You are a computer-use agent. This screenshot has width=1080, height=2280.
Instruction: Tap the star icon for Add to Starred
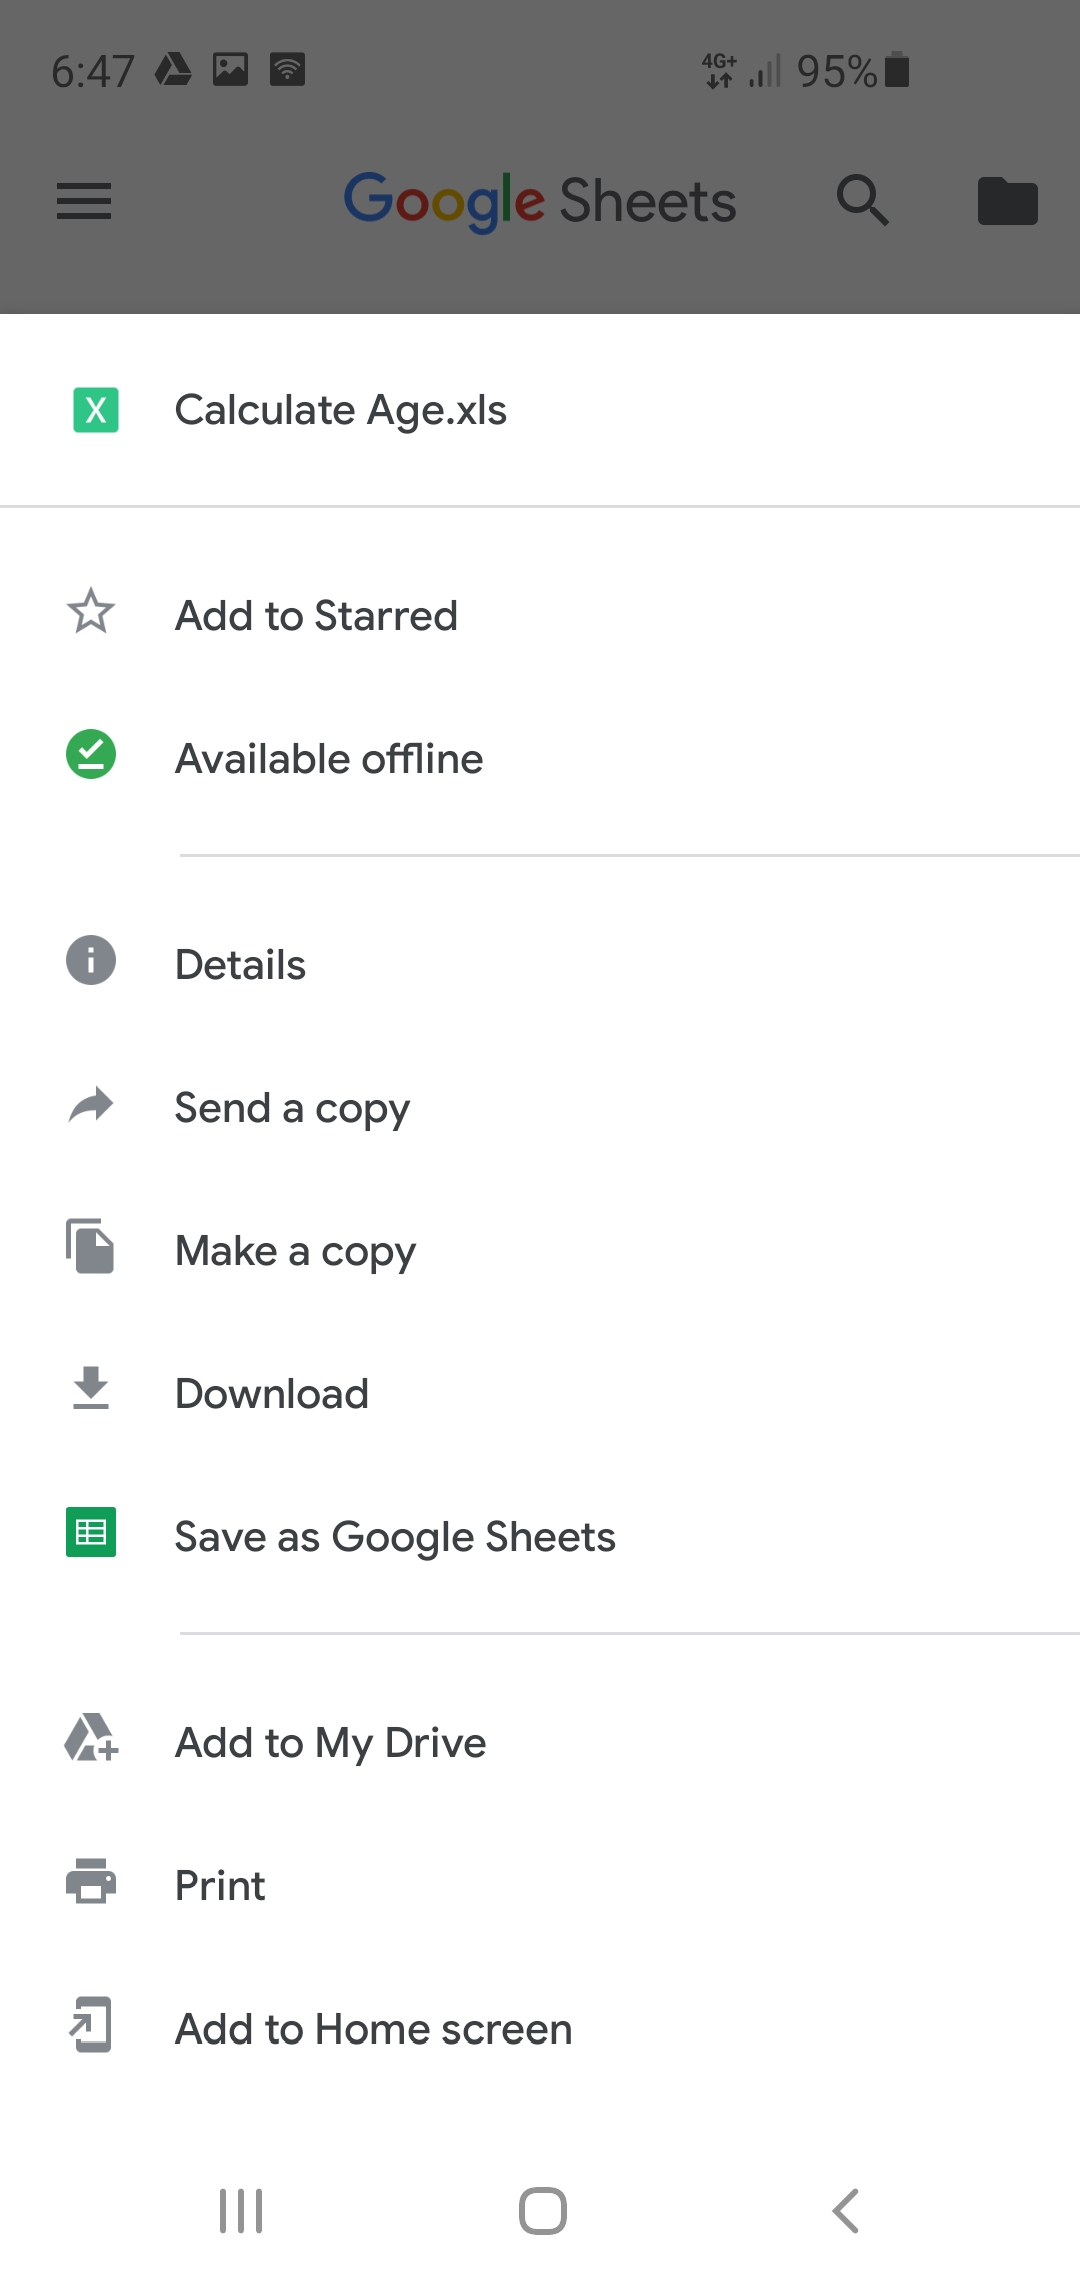coord(91,611)
